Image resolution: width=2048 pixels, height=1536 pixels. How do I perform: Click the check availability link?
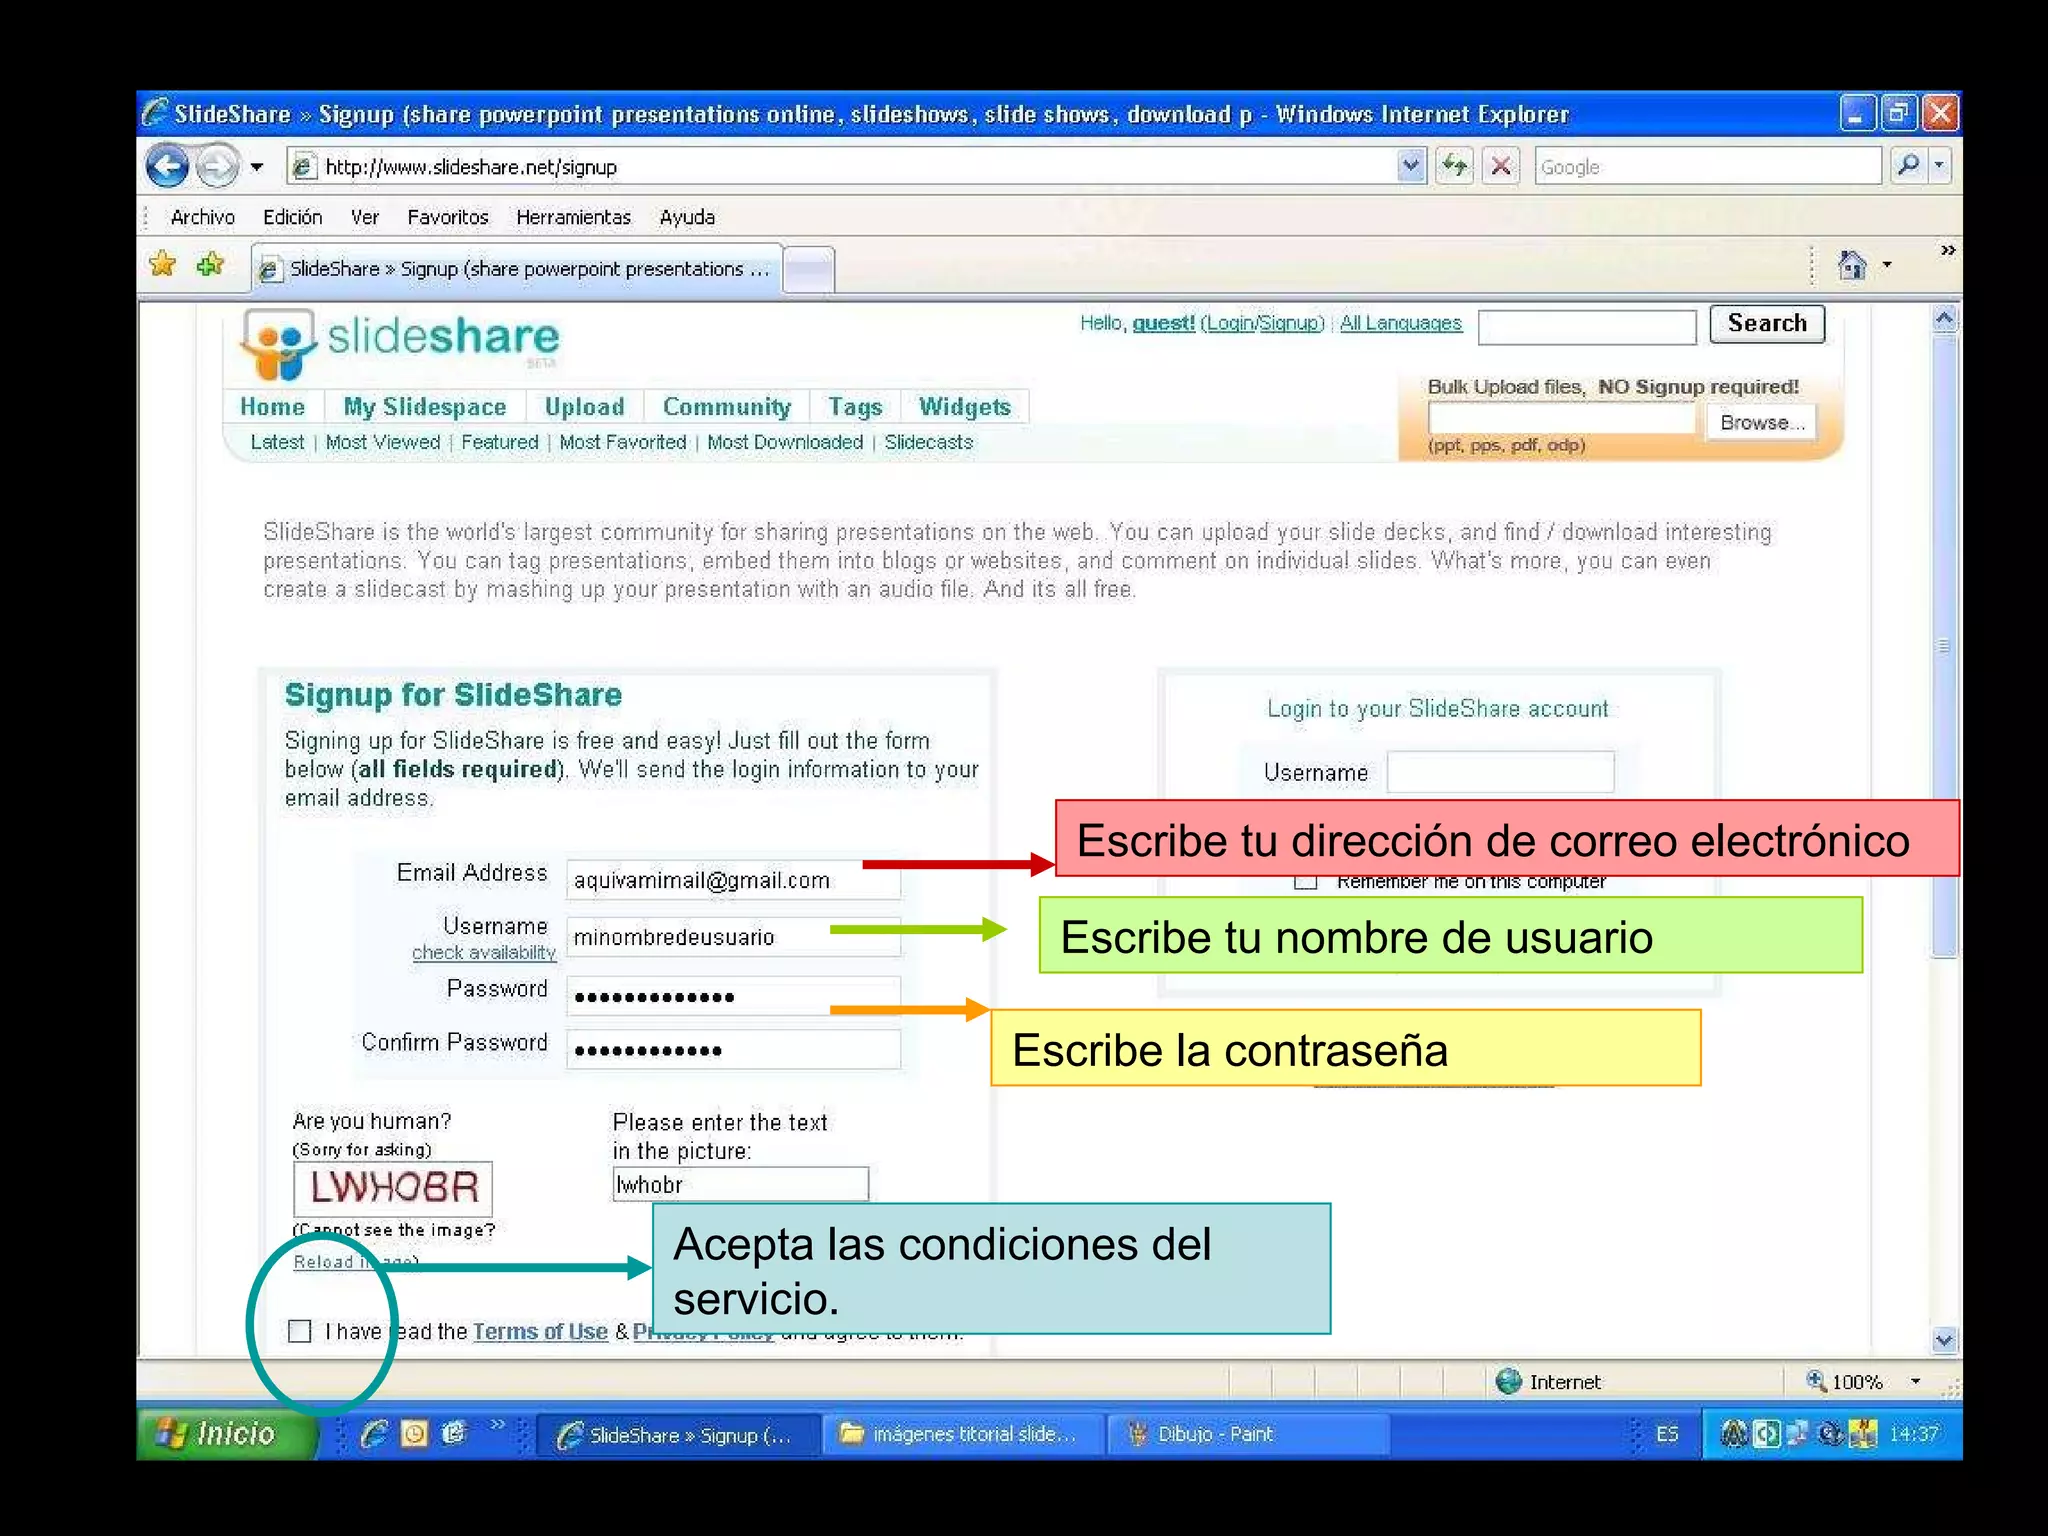coord(484,953)
